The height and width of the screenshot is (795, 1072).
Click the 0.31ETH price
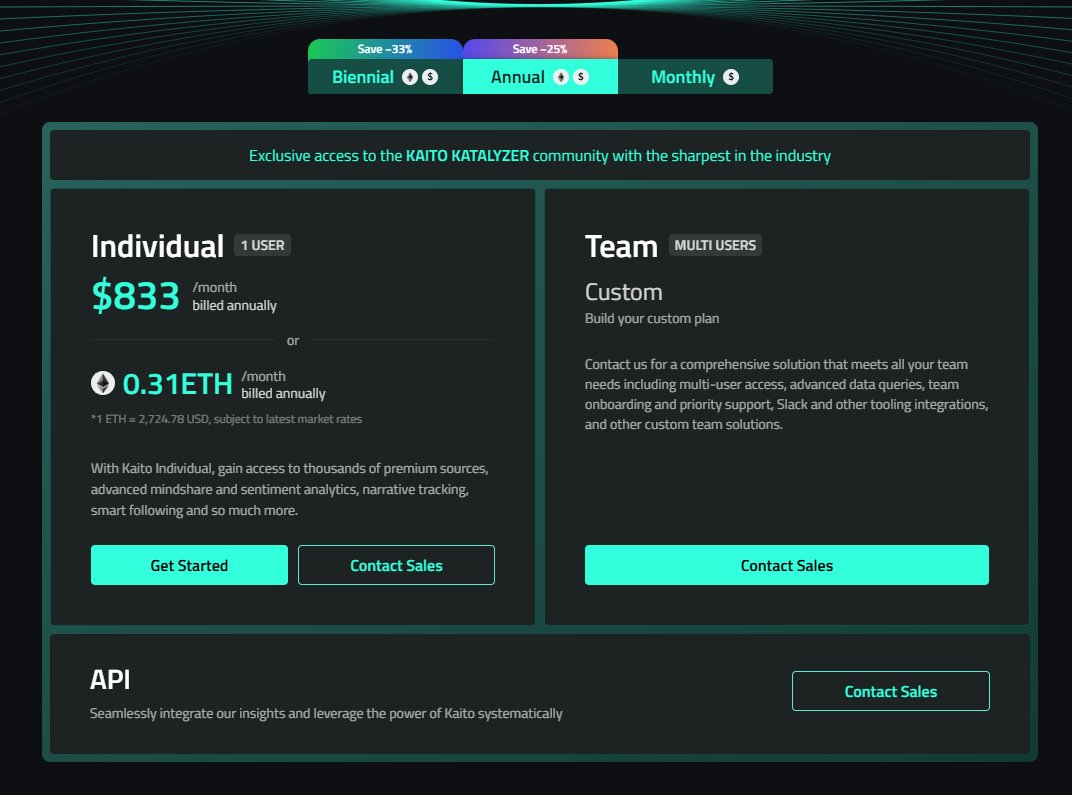pyautogui.click(x=178, y=384)
